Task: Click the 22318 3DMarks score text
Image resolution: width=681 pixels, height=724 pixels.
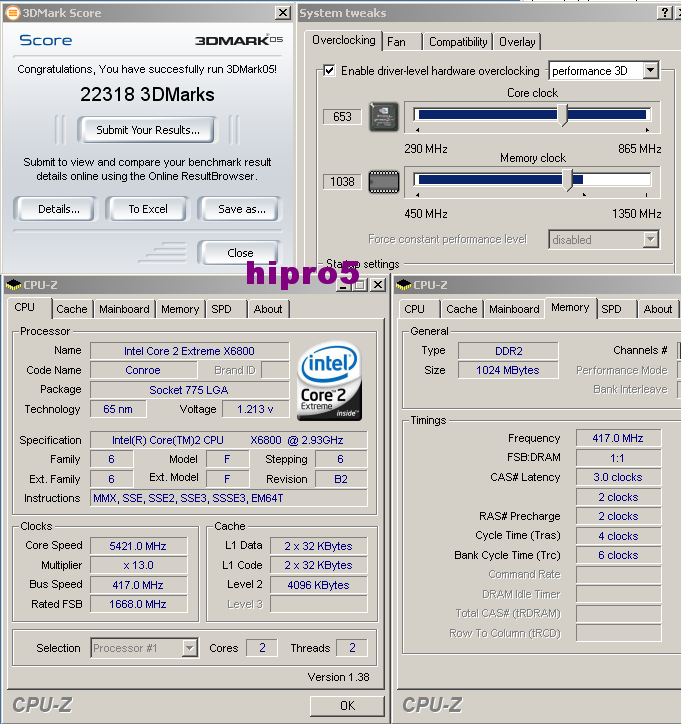Action: [x=147, y=95]
